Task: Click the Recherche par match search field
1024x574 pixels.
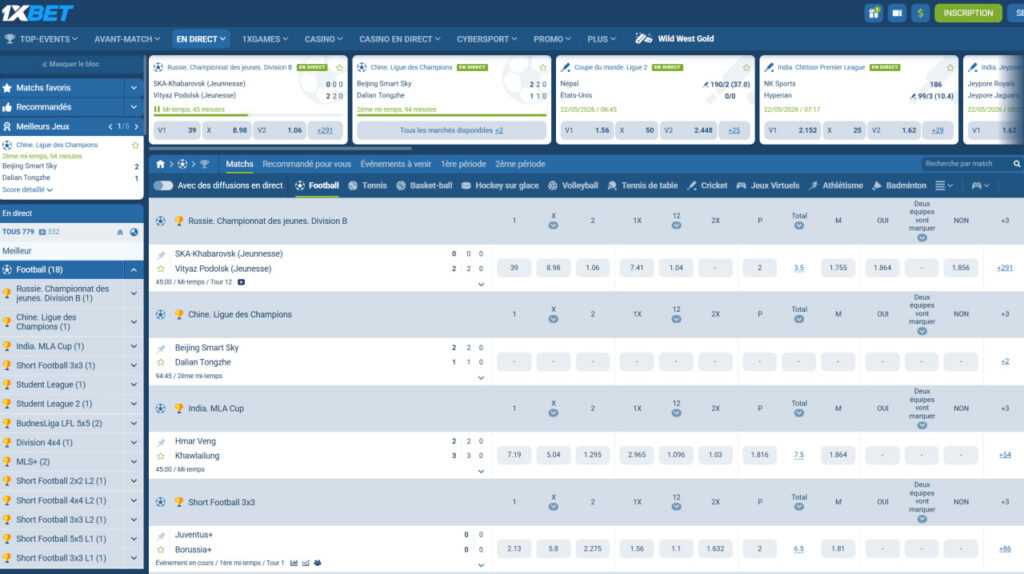Action: pos(967,164)
